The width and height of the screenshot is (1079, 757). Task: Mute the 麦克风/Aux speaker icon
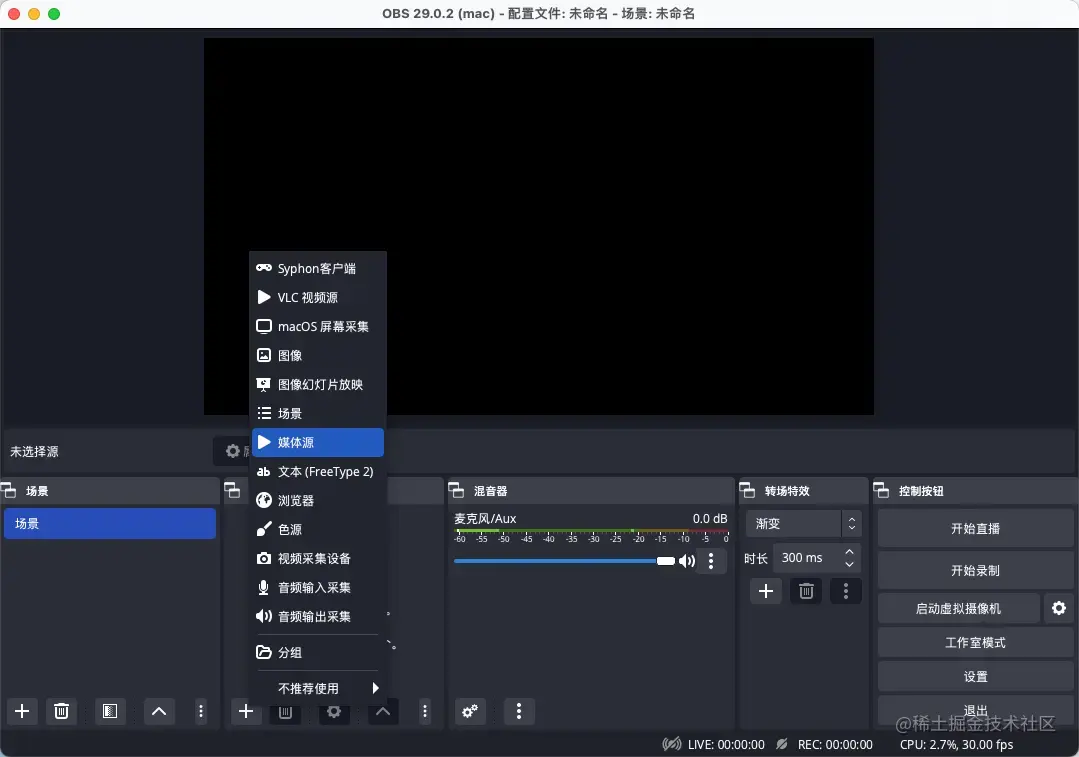(x=687, y=561)
